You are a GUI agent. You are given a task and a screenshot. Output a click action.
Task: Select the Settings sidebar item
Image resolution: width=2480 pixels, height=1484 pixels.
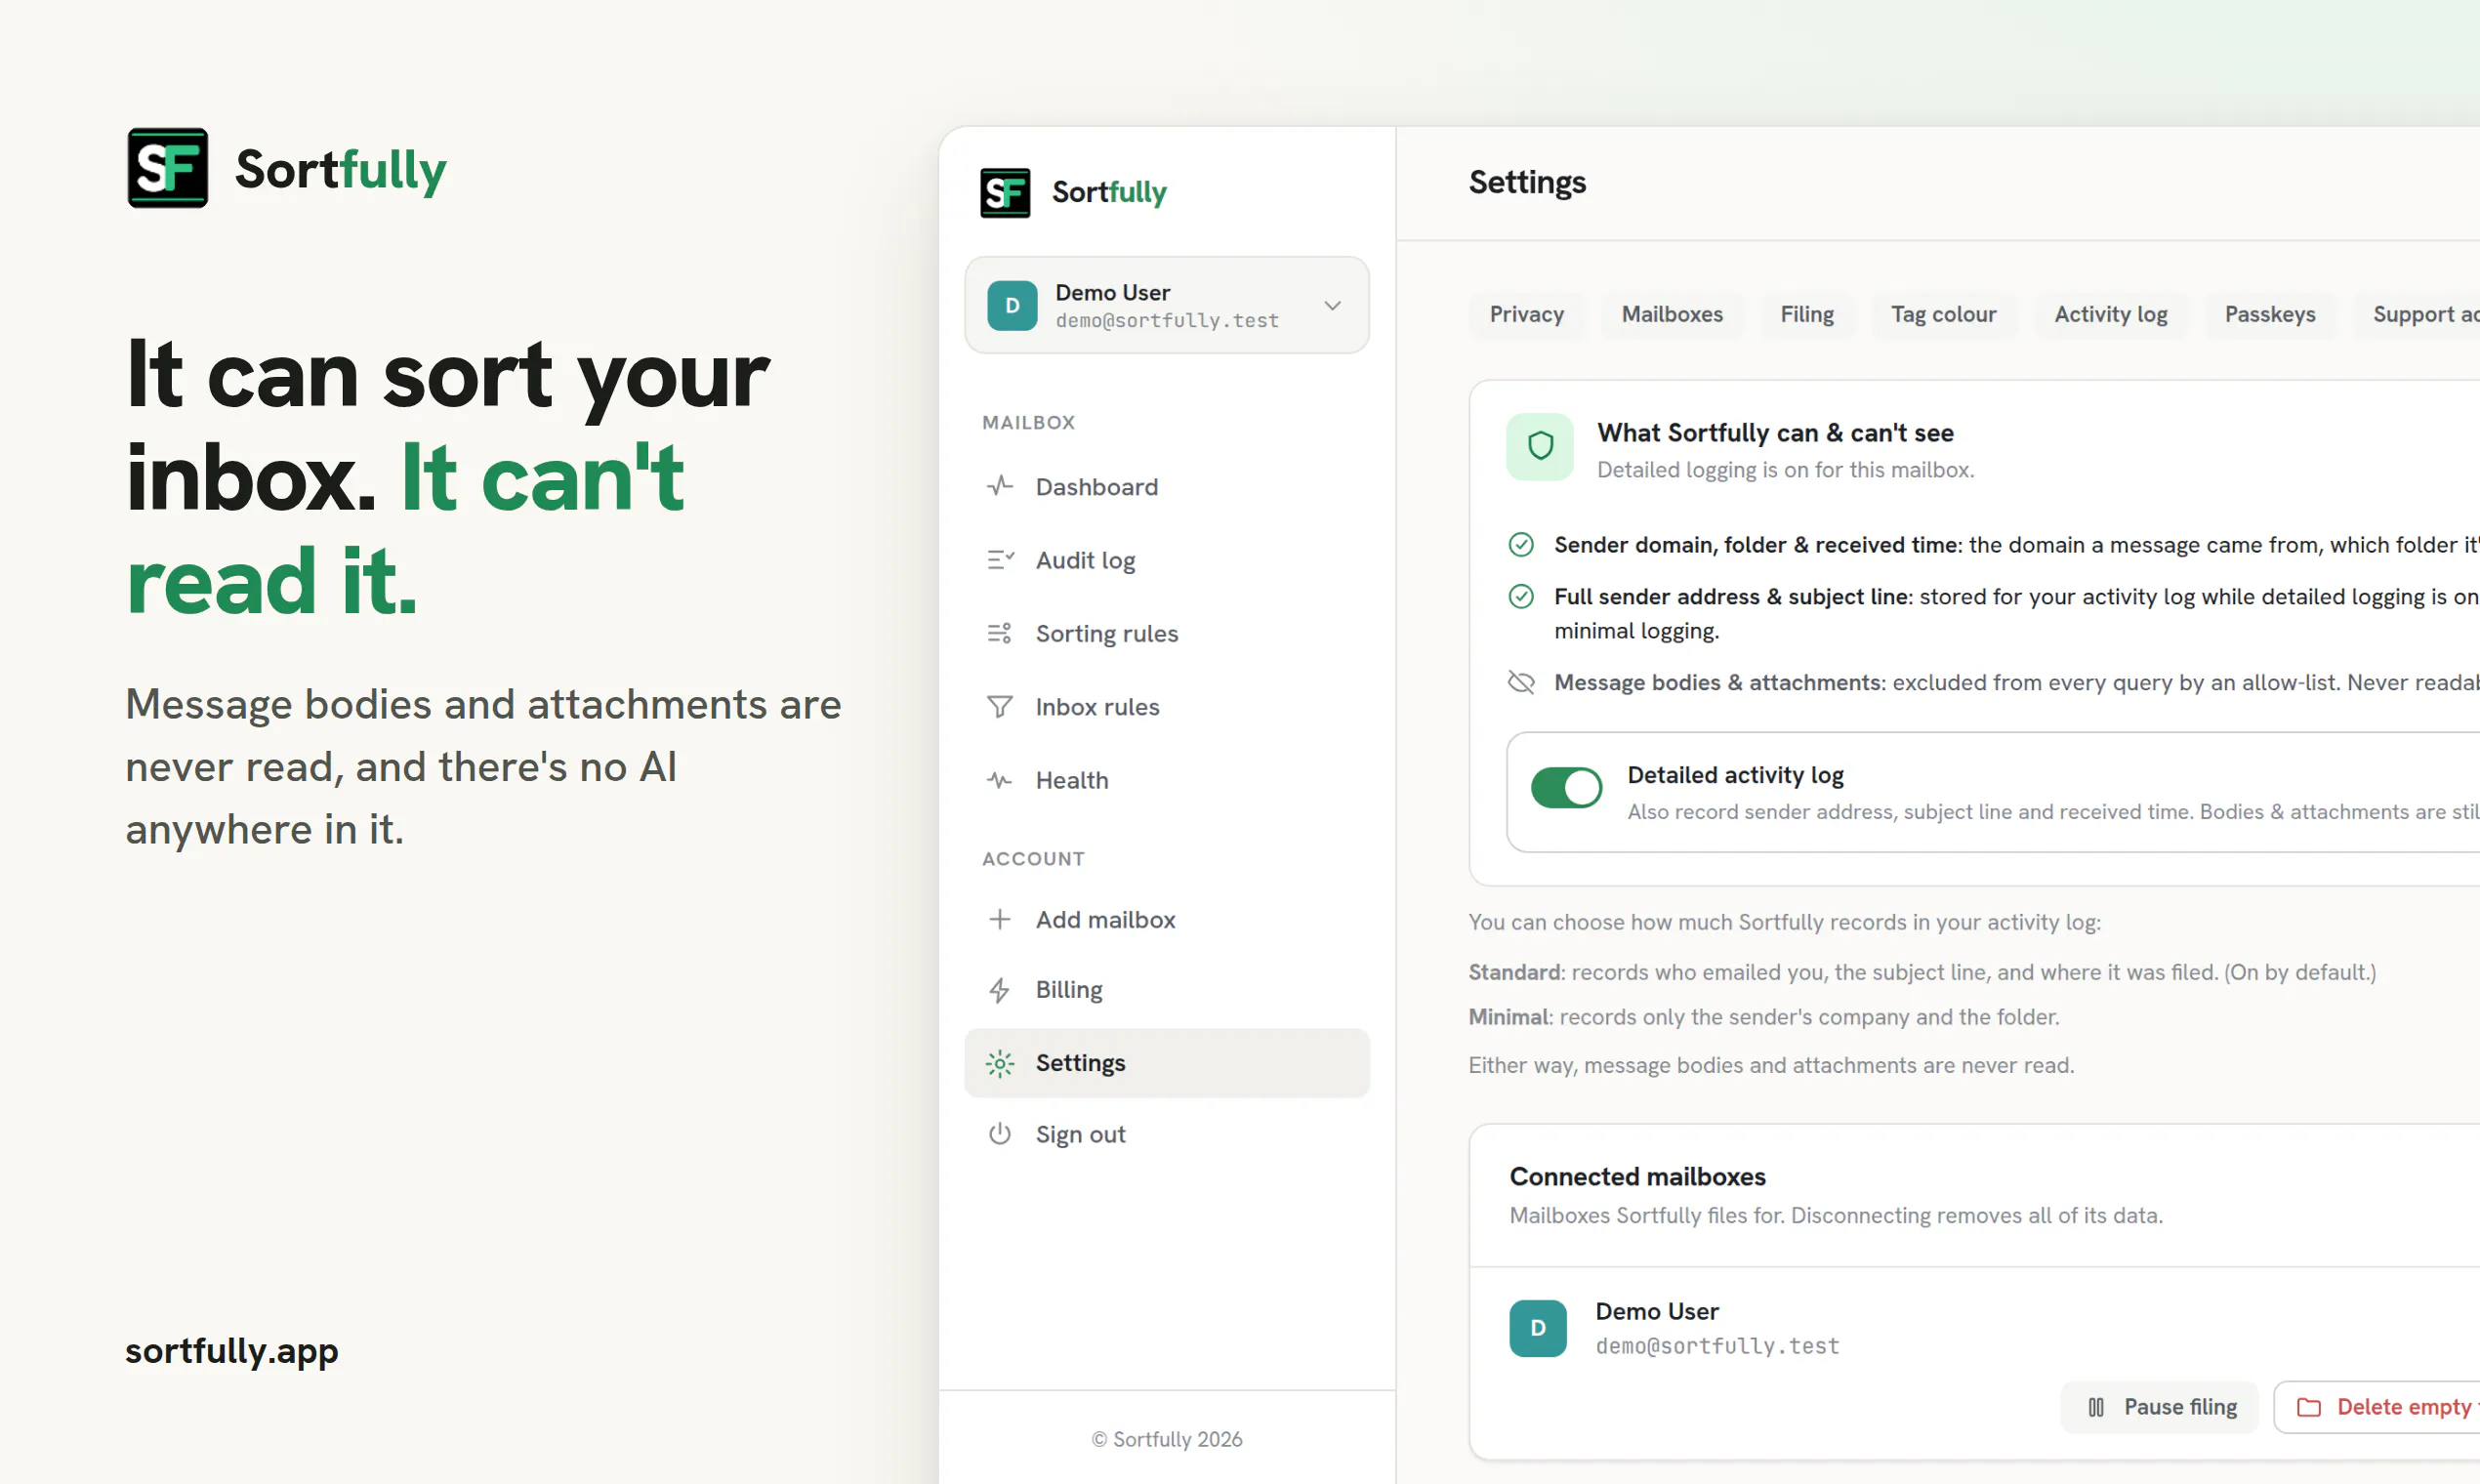[1167, 1063]
